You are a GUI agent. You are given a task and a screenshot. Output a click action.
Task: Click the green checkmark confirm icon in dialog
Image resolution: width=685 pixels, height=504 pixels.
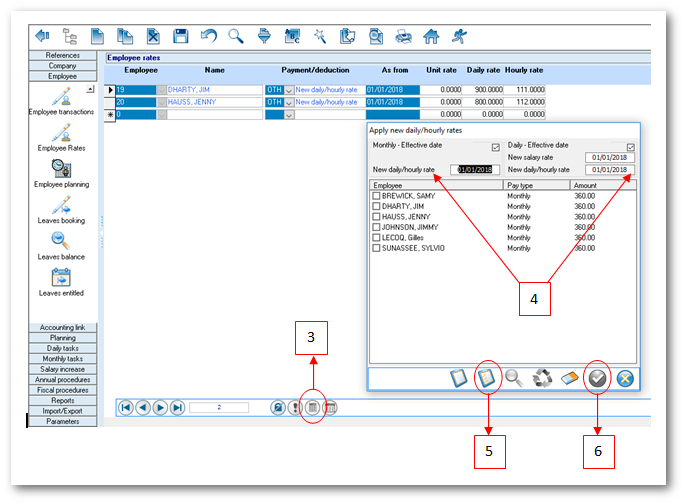(x=597, y=378)
